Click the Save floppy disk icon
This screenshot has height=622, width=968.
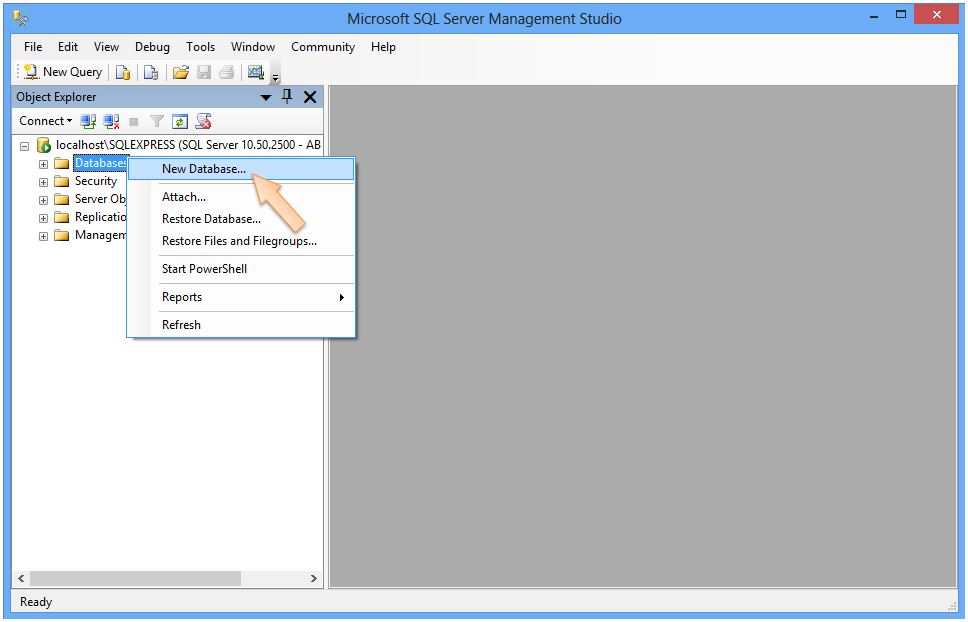[204, 73]
